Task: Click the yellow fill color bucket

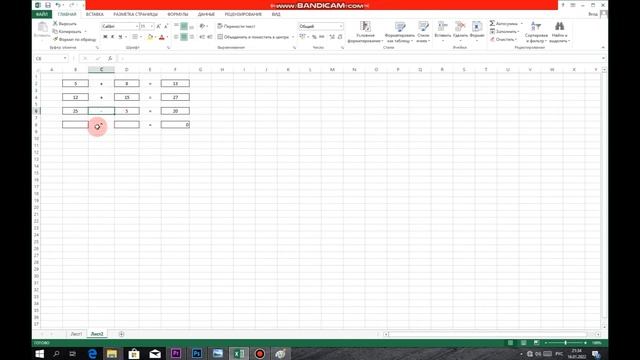Action: coord(150,37)
